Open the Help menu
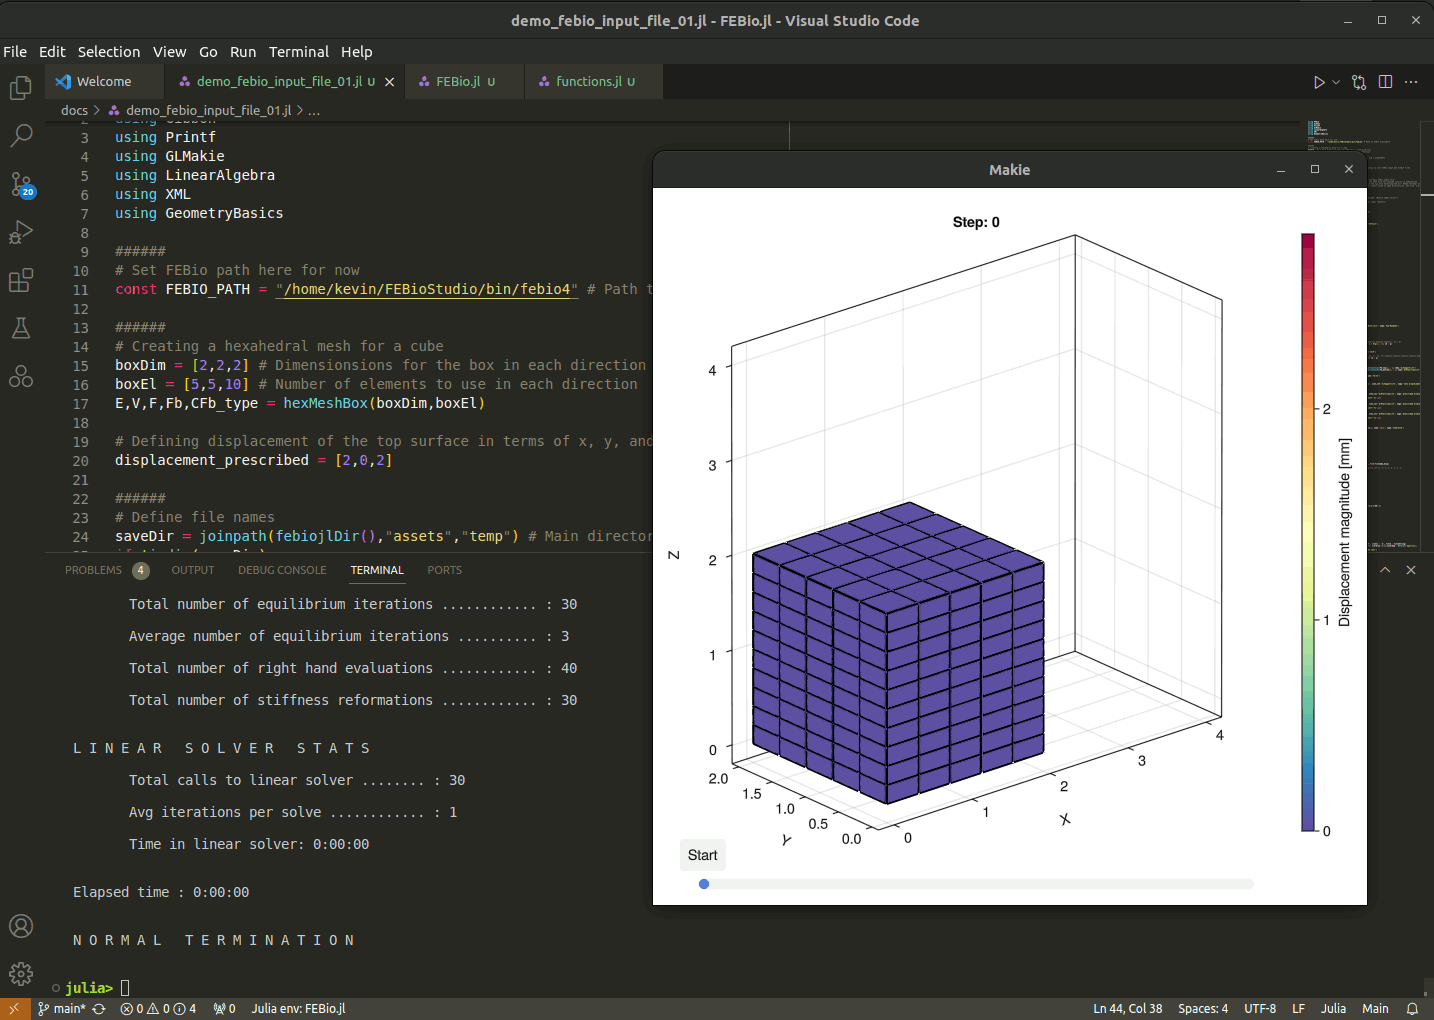Image resolution: width=1434 pixels, height=1020 pixels. coord(356,52)
